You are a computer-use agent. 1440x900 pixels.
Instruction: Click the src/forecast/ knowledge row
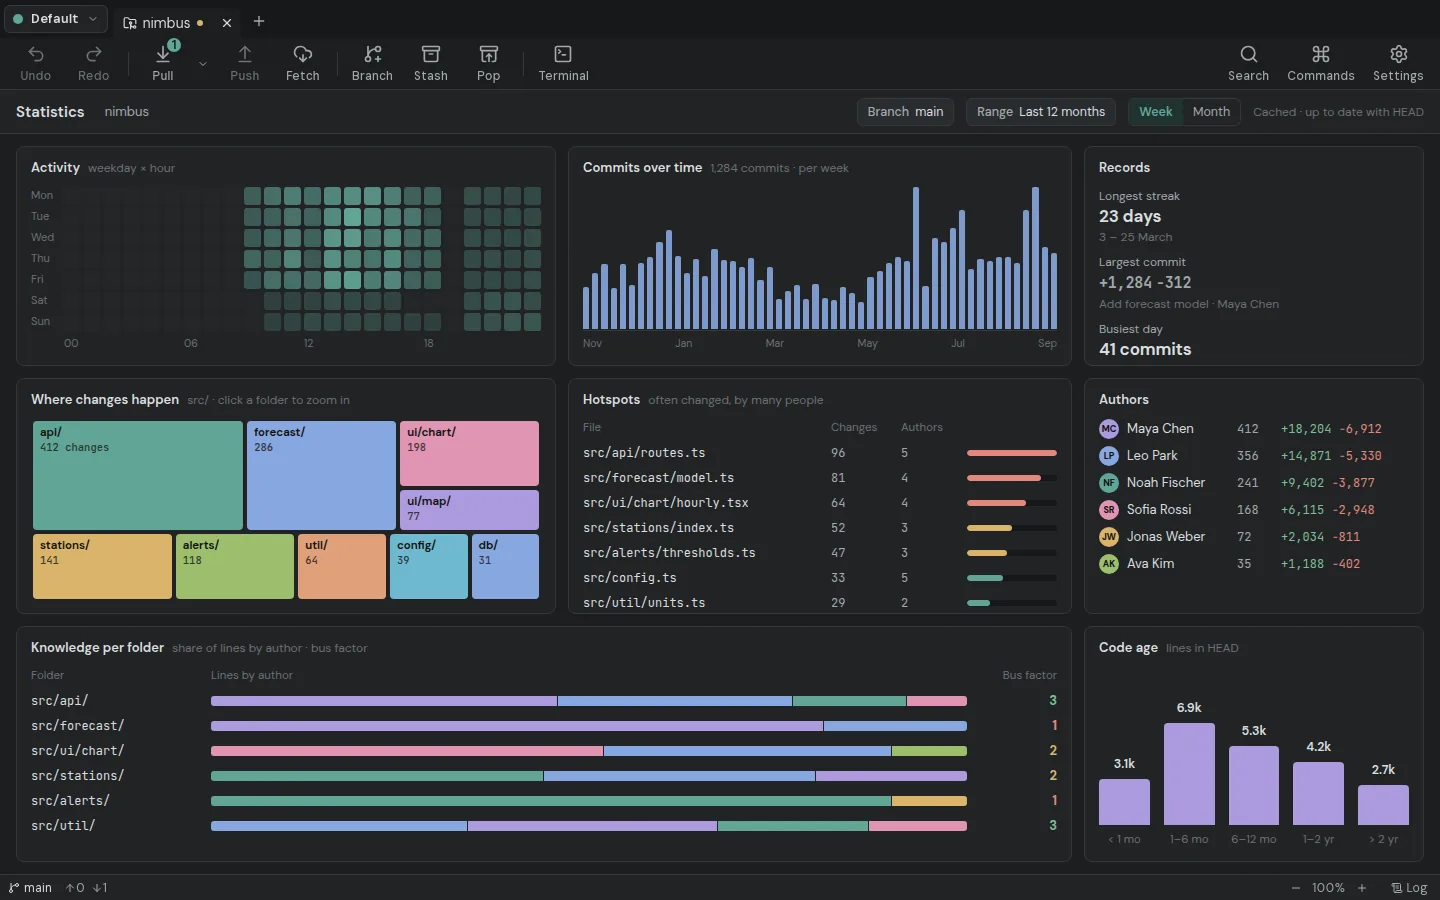pos(544,726)
